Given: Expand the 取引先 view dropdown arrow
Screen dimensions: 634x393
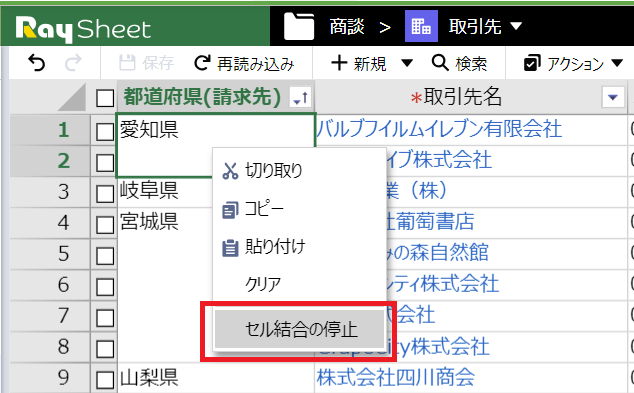Looking at the screenshot, I should (x=516, y=27).
